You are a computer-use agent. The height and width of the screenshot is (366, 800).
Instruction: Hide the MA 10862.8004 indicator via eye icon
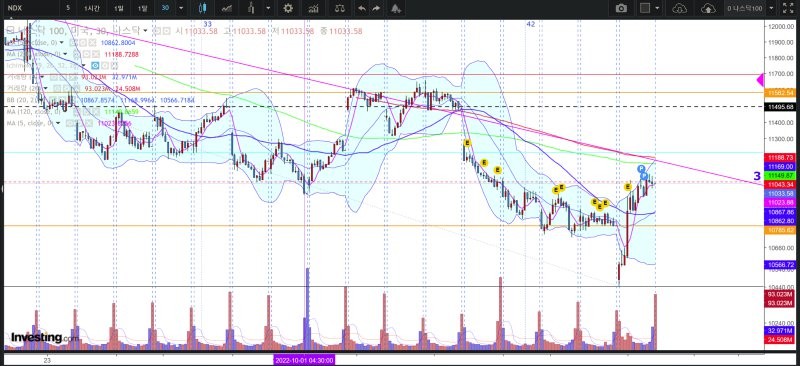[x=72, y=42]
